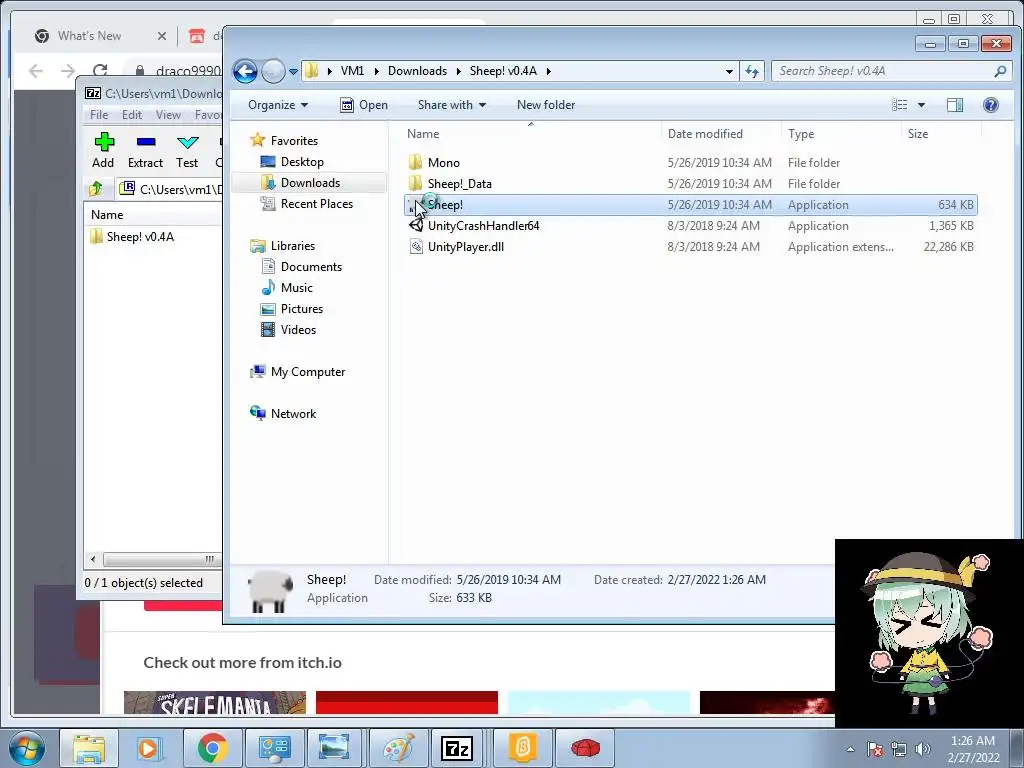Viewport: 1024px width, 768px height.
Task: Click the Explorer Forward arrow button
Action: 273,71
